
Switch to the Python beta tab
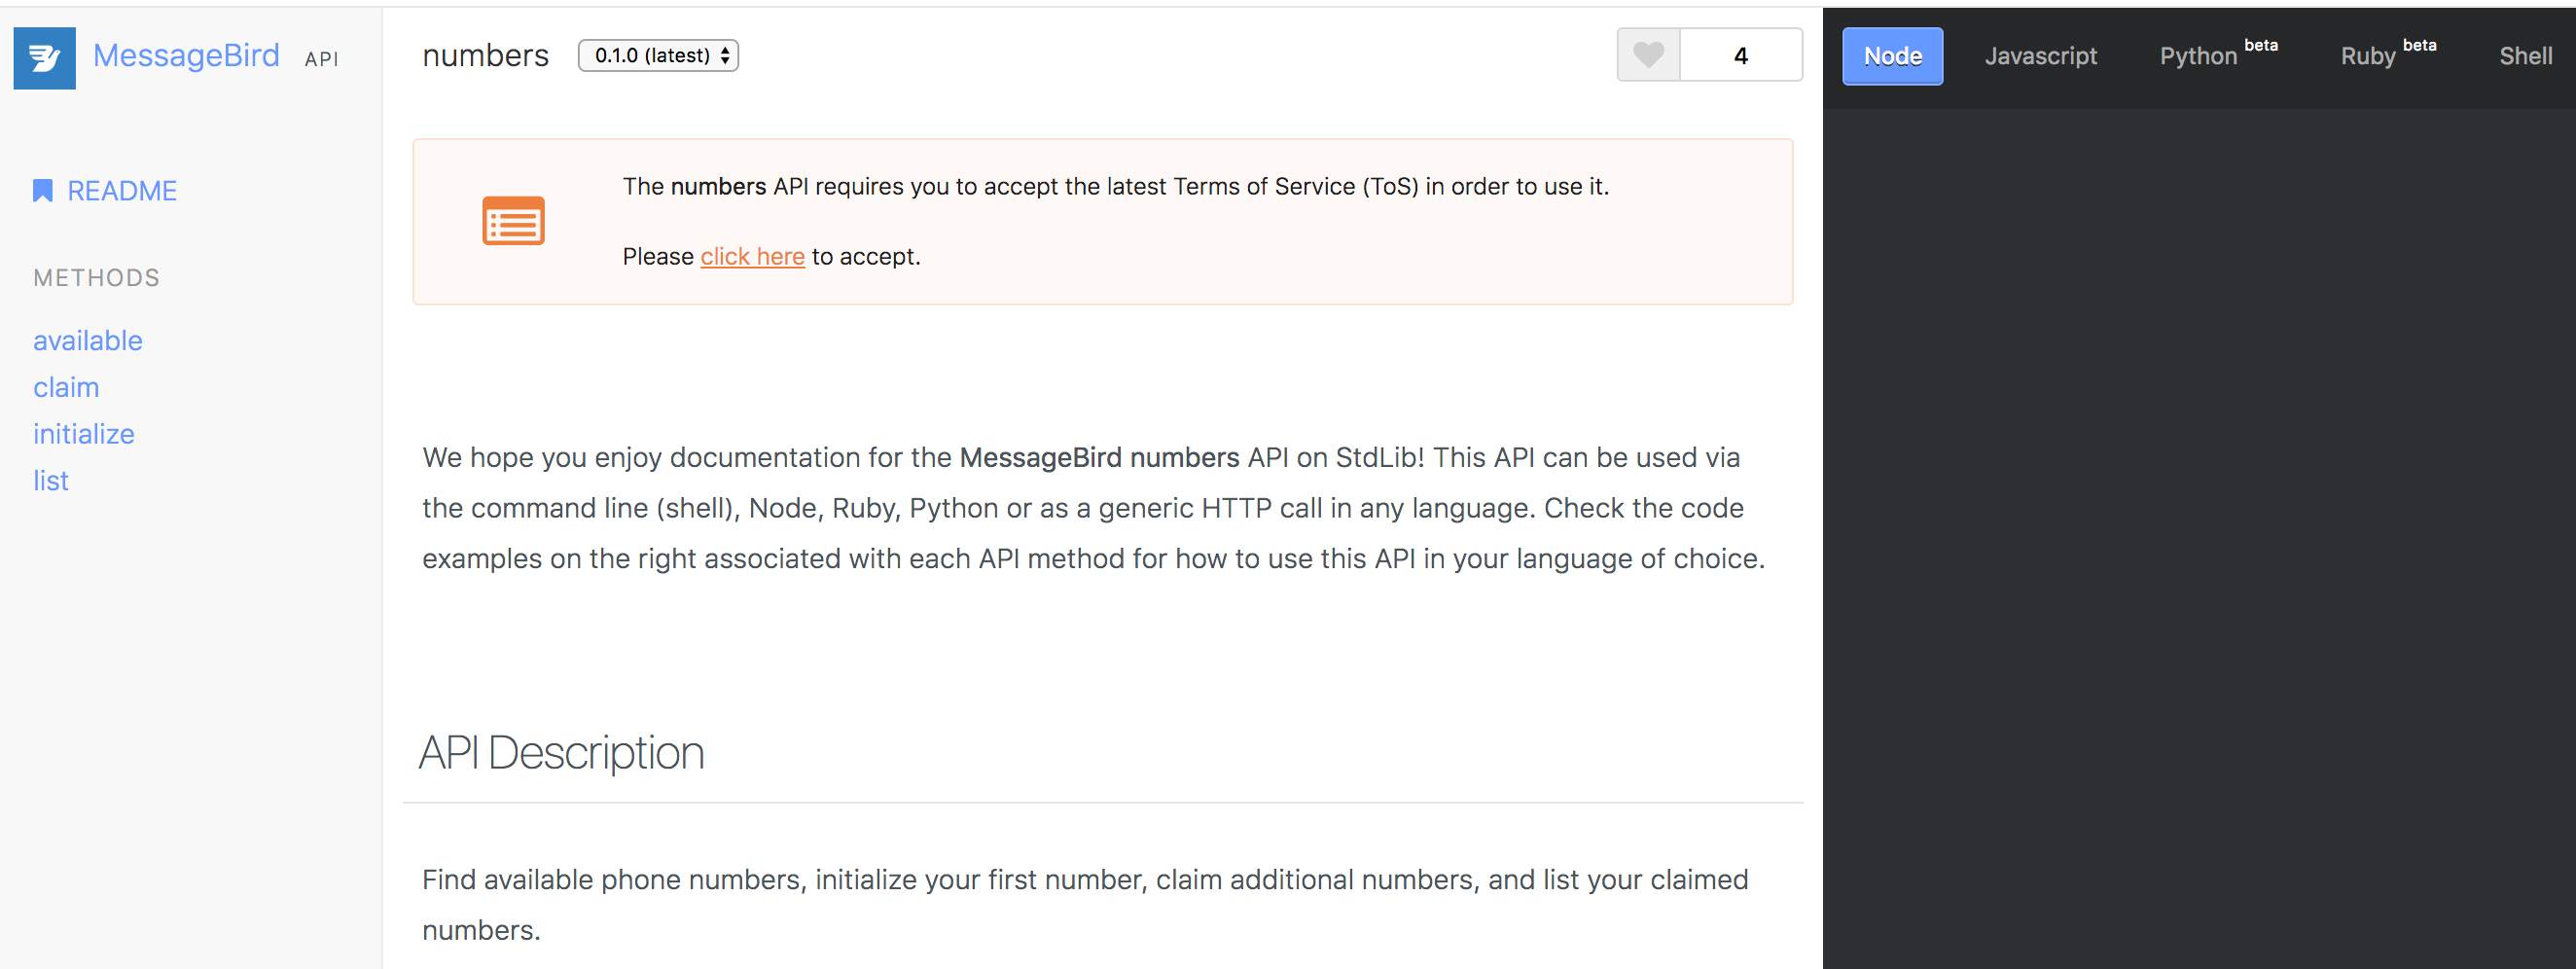2196,56
